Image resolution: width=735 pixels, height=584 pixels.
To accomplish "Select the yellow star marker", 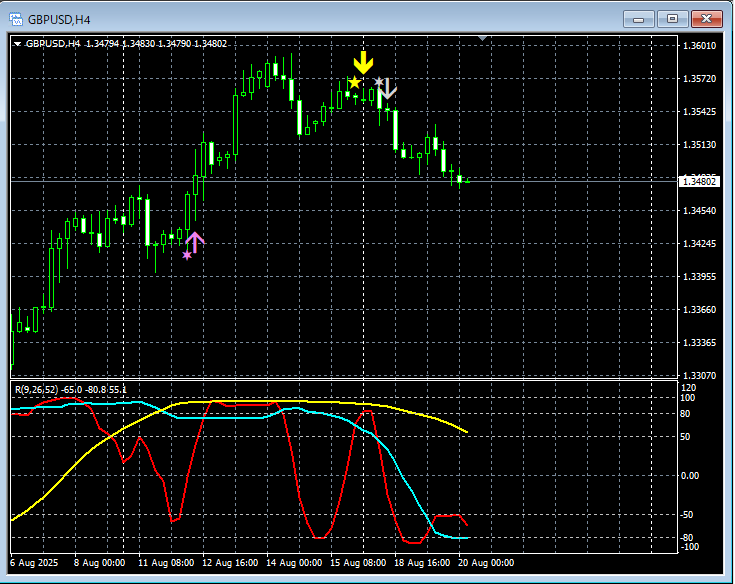I will [354, 83].
